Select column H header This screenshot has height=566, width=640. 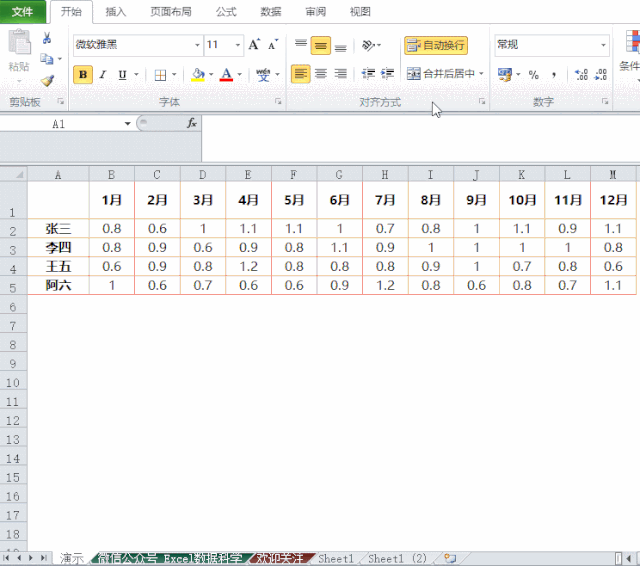[385, 175]
